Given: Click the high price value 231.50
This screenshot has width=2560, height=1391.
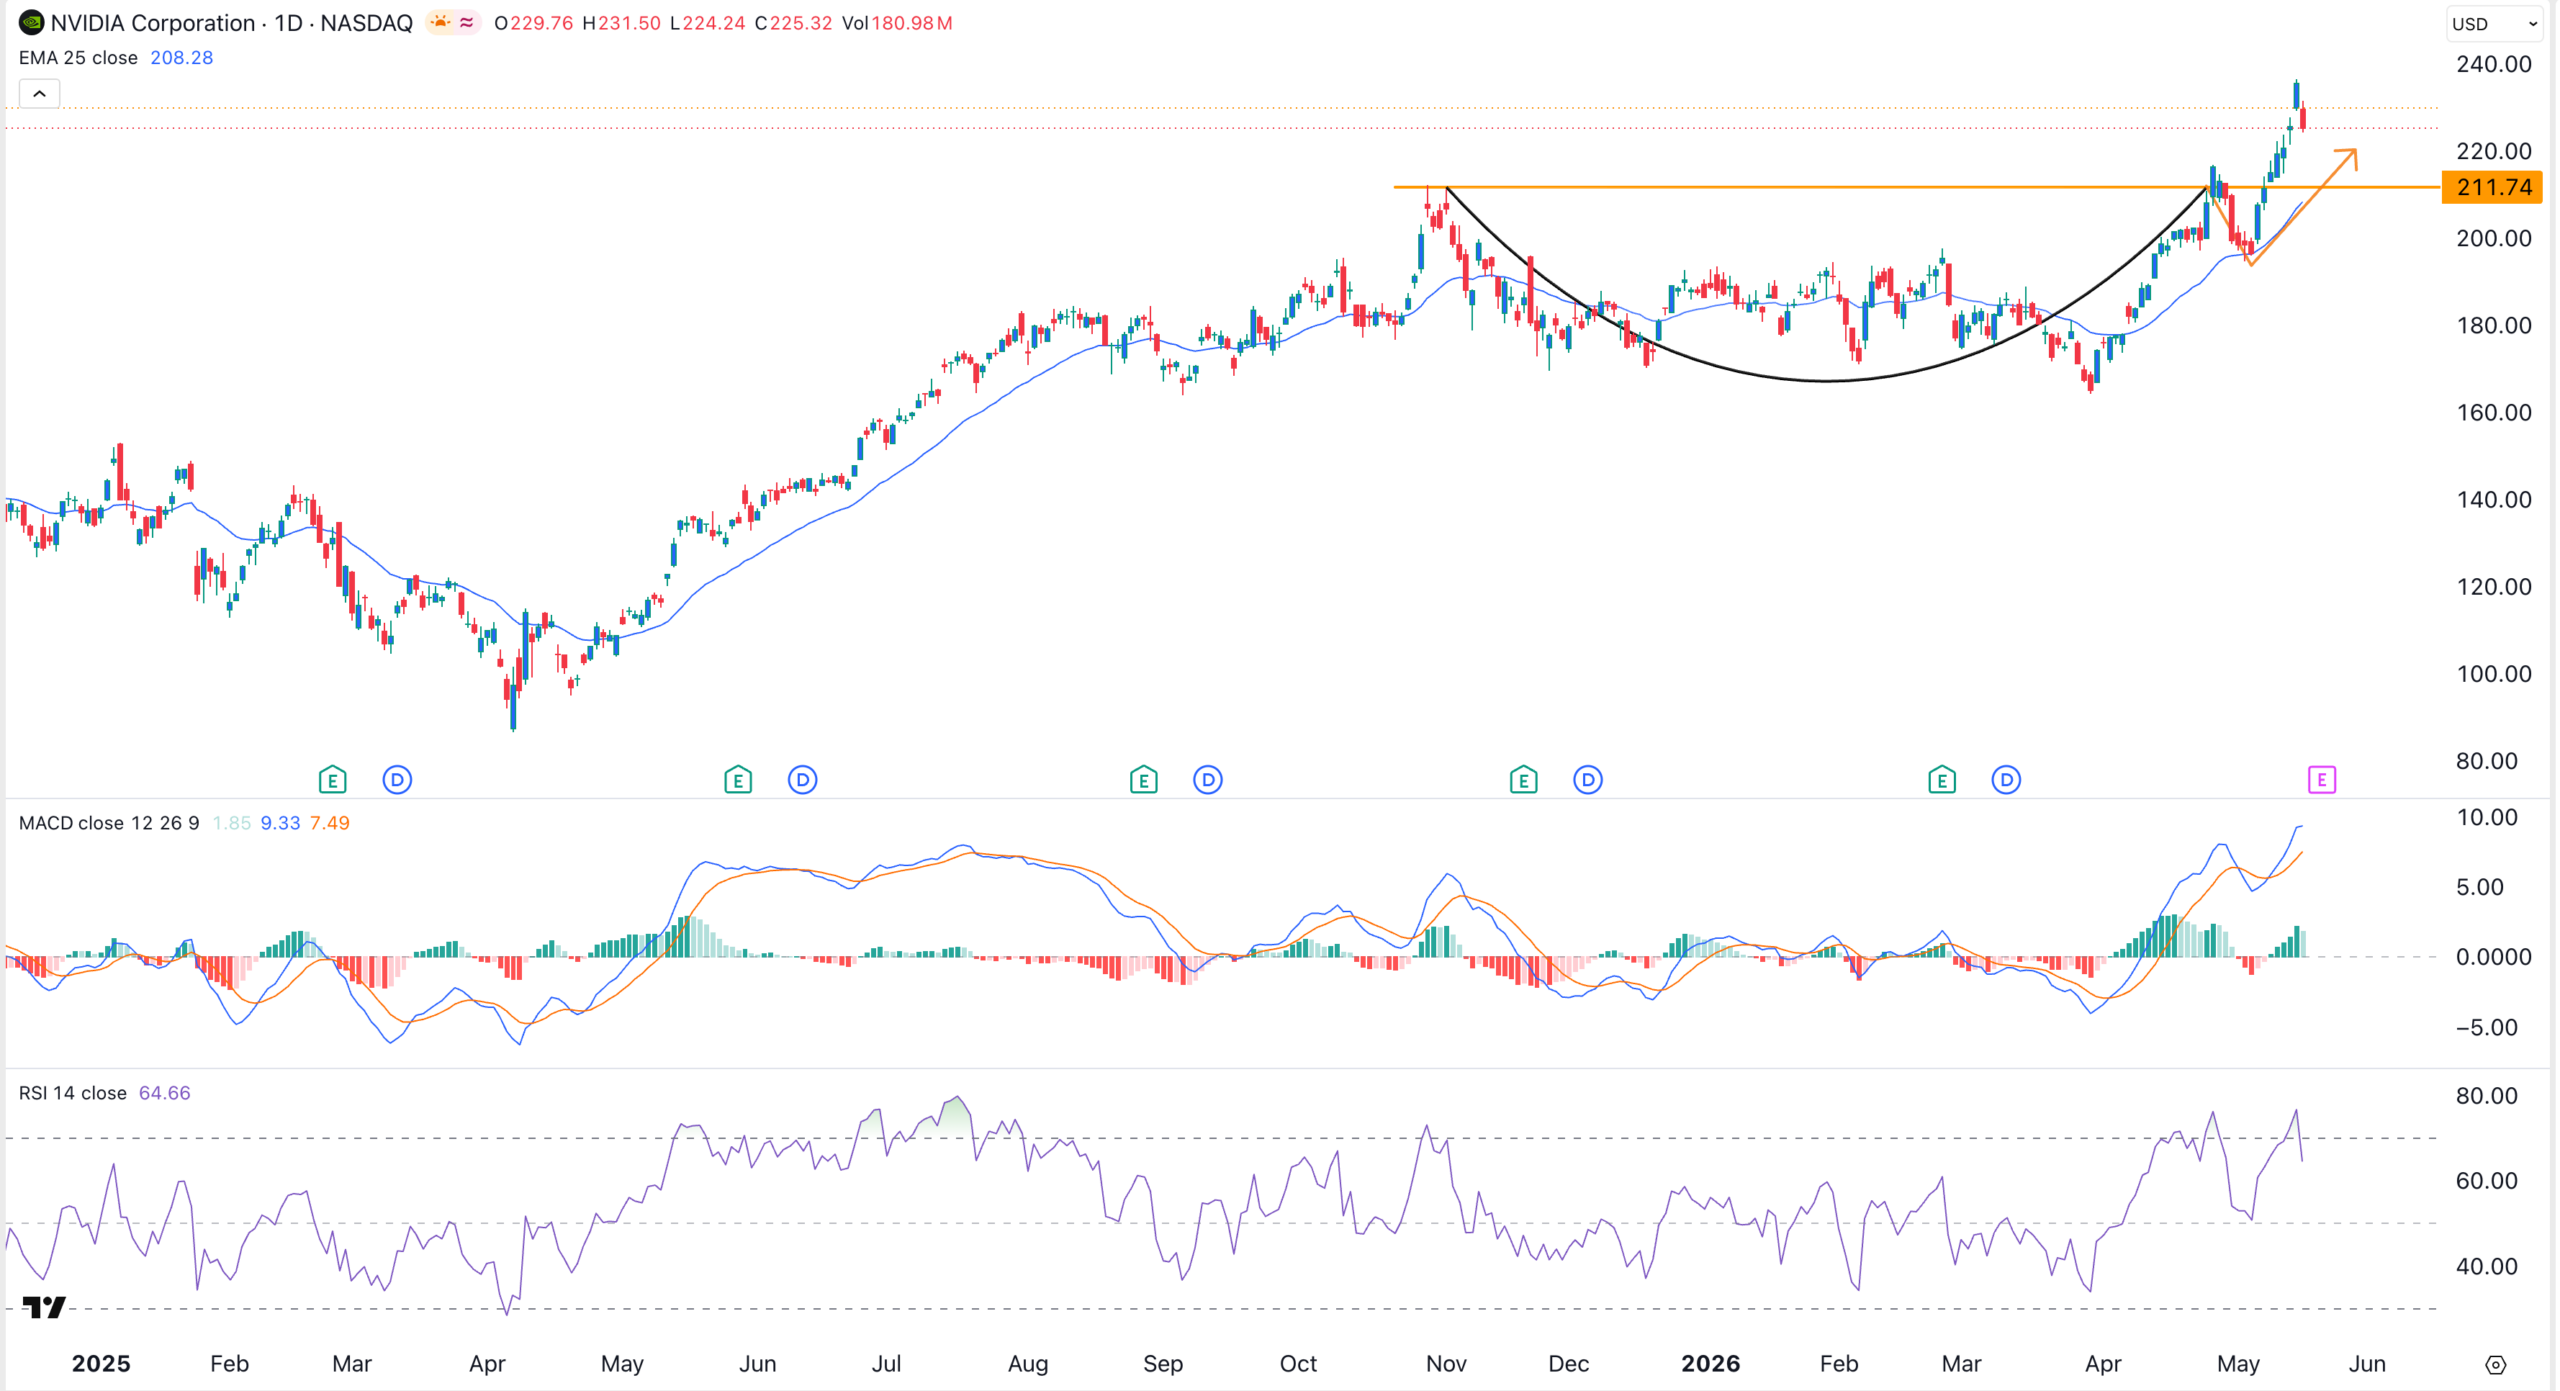Looking at the screenshot, I should pos(629,23).
